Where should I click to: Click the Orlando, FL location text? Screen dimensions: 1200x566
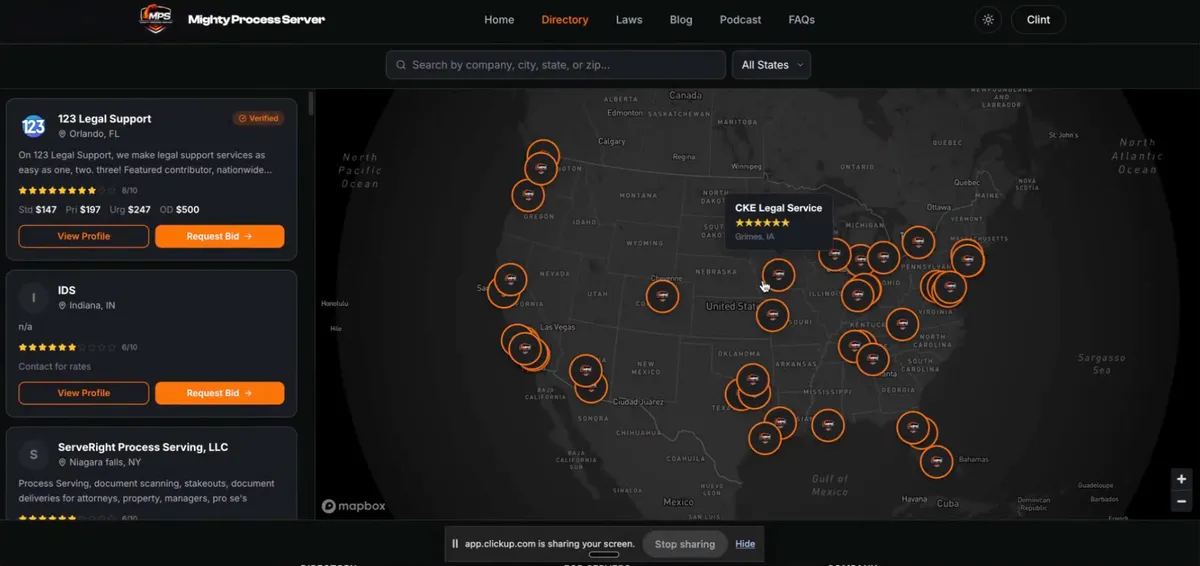pos(94,134)
